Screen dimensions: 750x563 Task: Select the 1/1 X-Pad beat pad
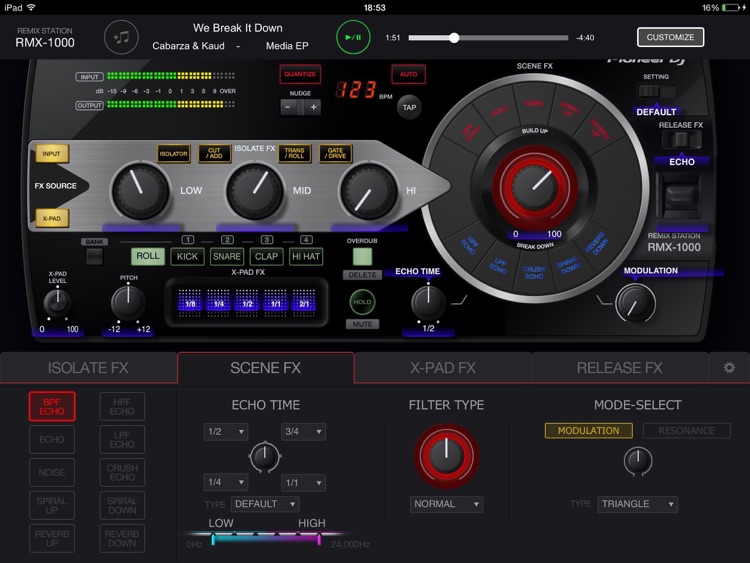click(x=276, y=303)
